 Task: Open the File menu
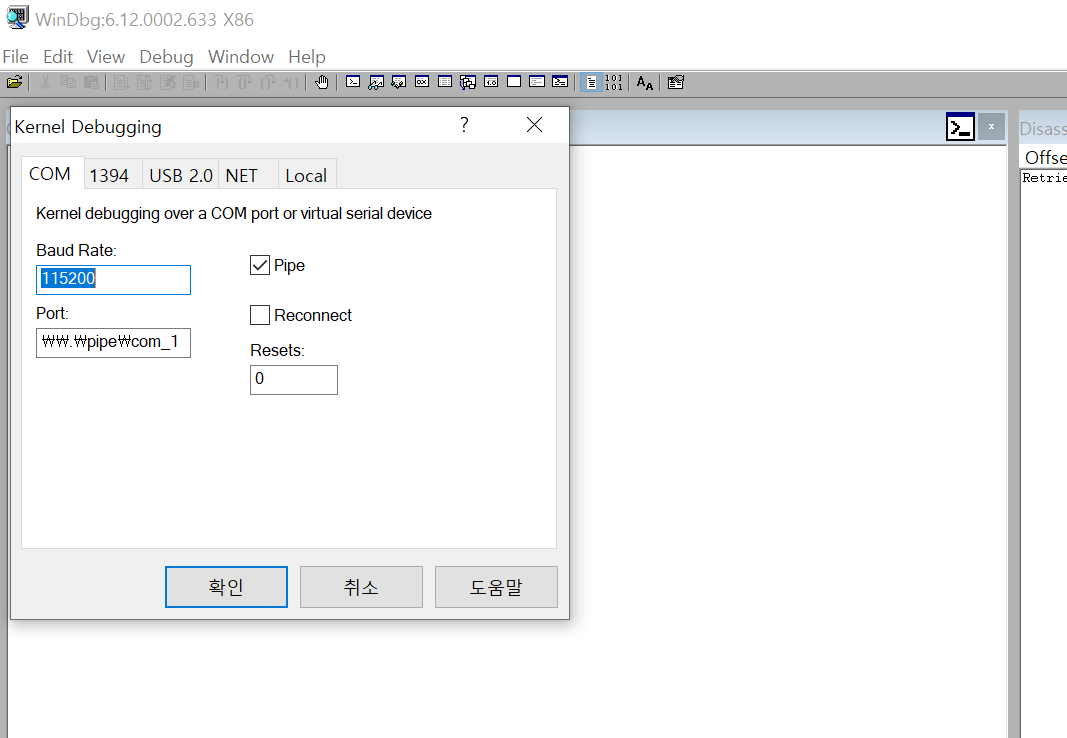(x=16, y=56)
